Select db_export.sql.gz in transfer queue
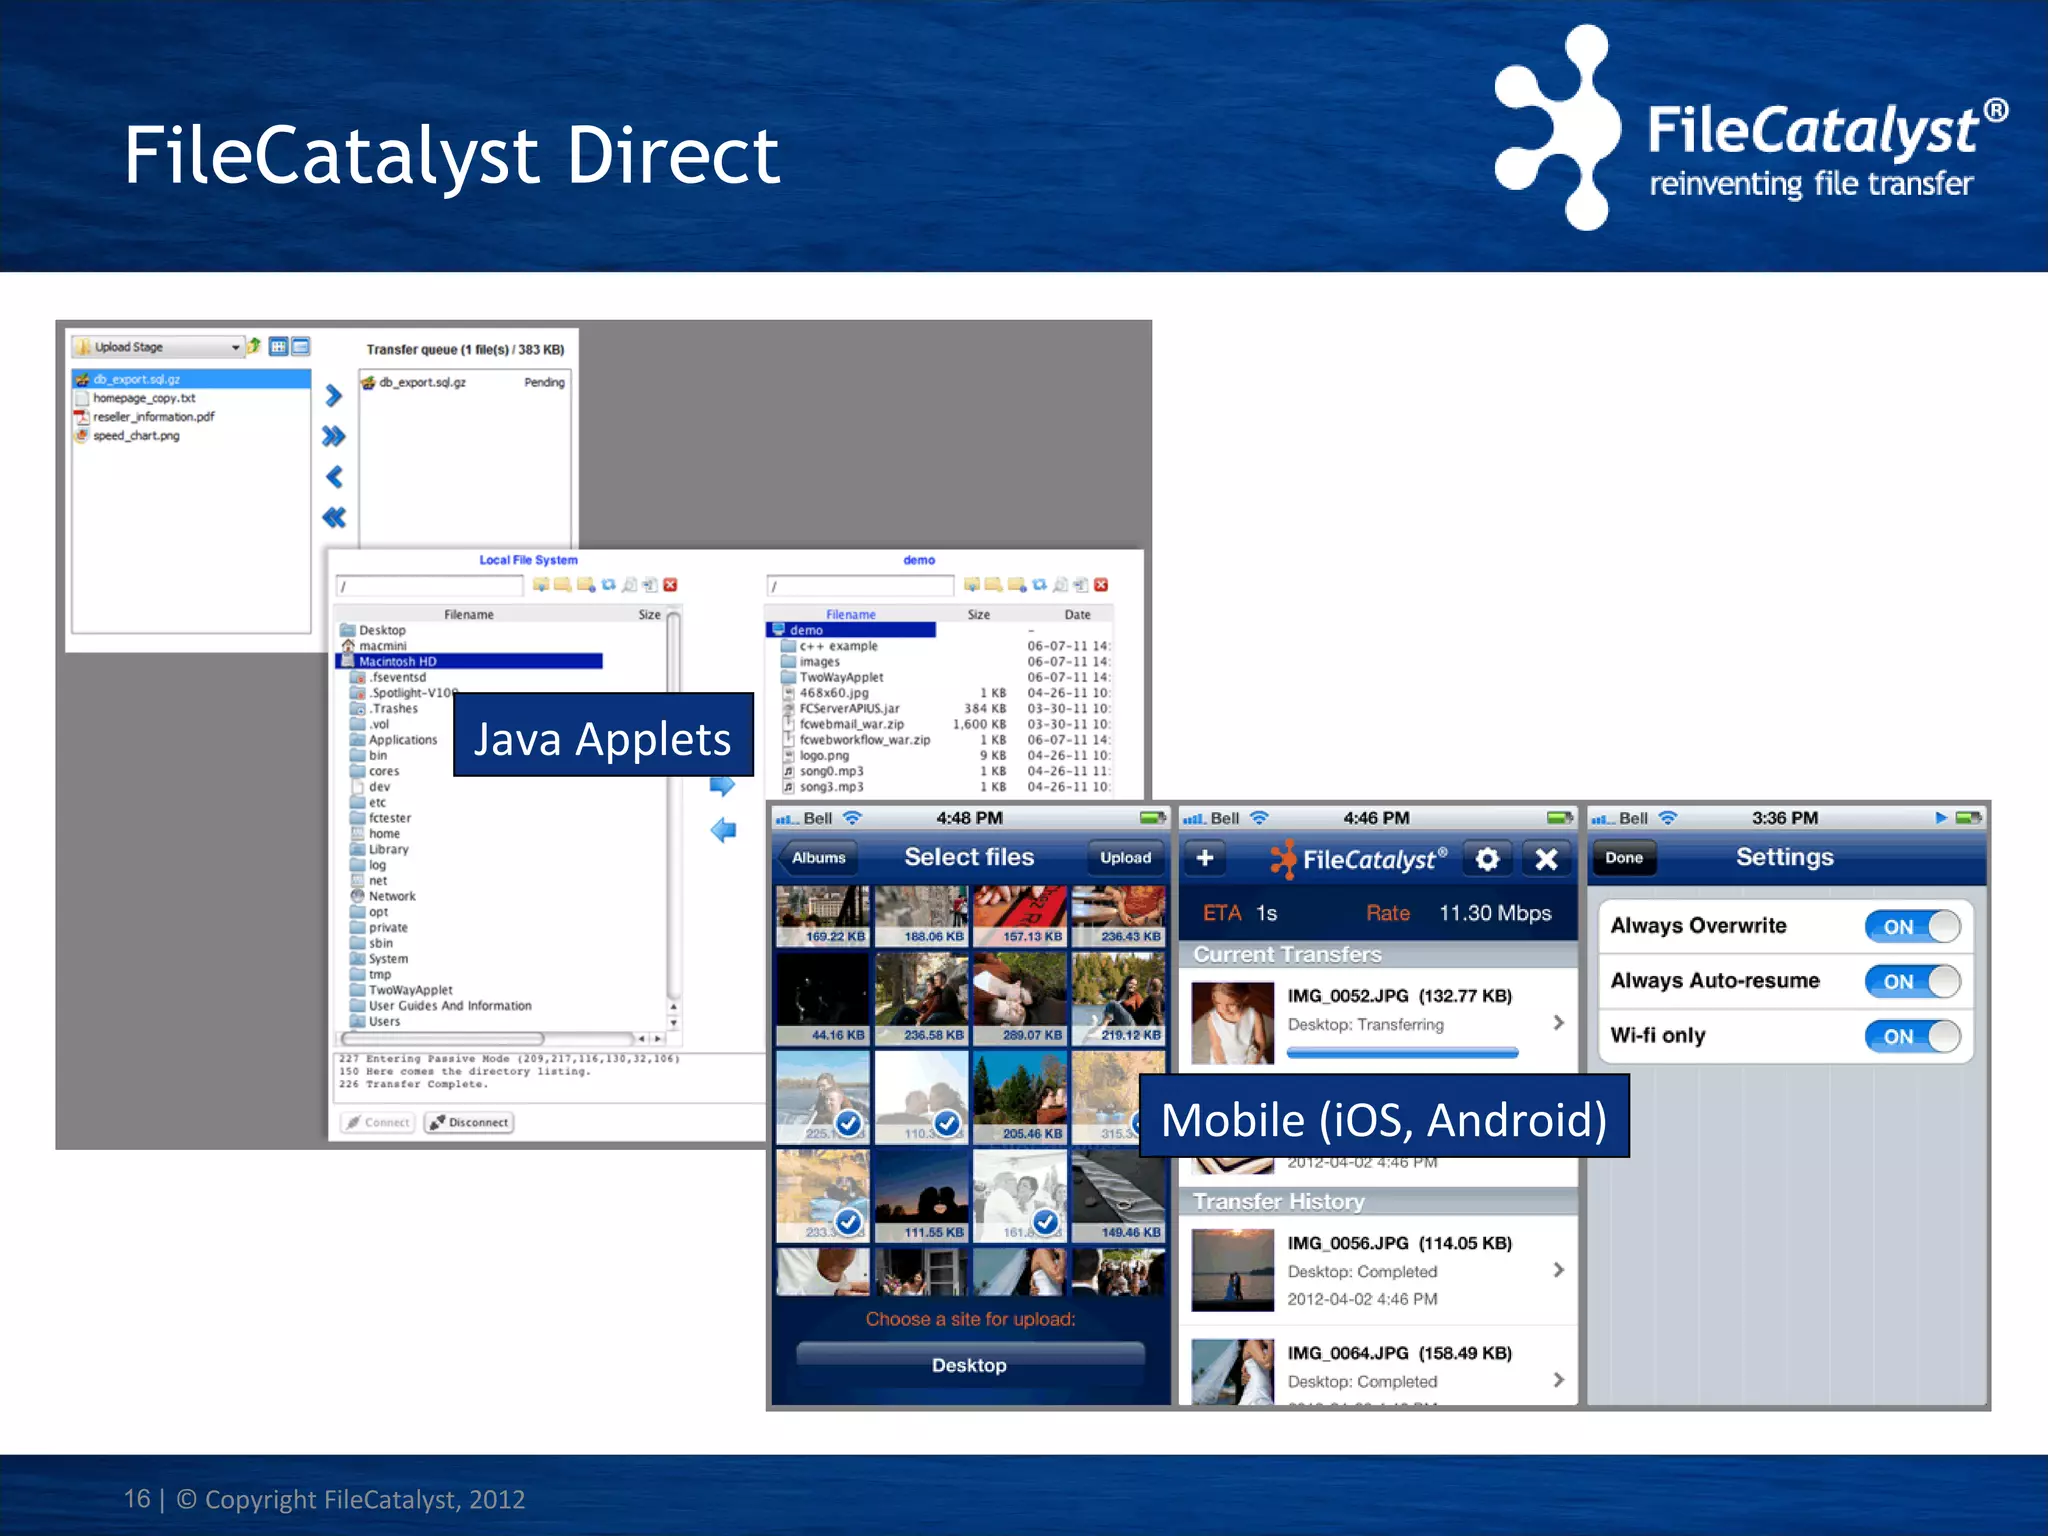 (465, 382)
